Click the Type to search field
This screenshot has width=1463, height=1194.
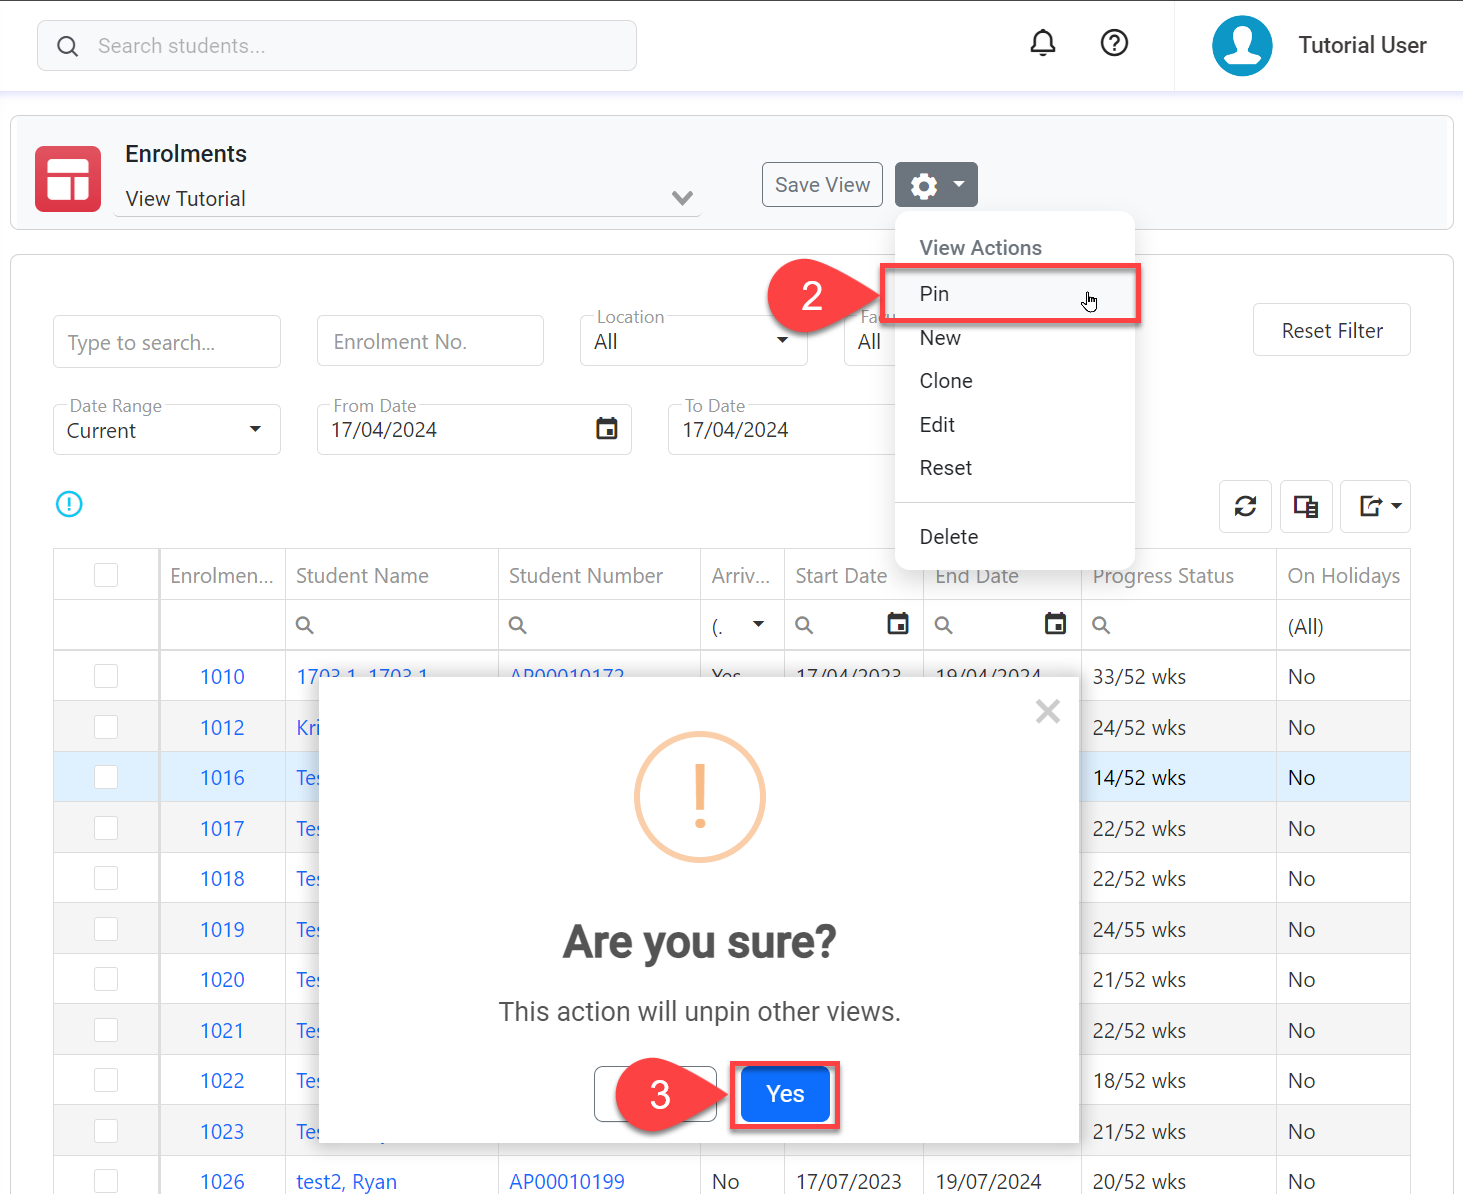(x=166, y=342)
